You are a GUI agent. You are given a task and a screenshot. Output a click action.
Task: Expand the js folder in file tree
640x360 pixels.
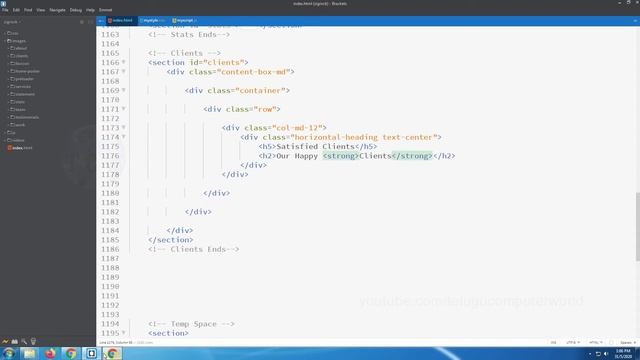tap(11, 132)
